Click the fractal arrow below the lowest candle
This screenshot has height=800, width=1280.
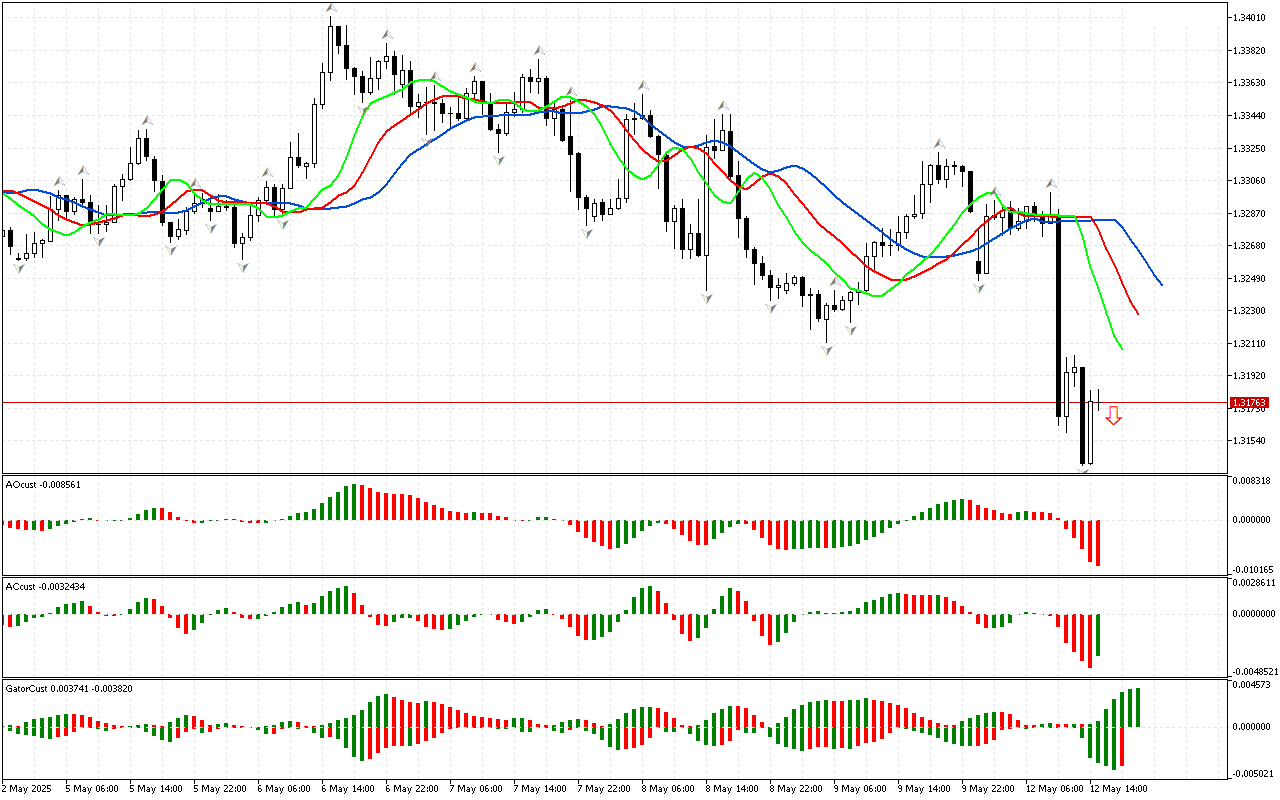coord(1084,470)
